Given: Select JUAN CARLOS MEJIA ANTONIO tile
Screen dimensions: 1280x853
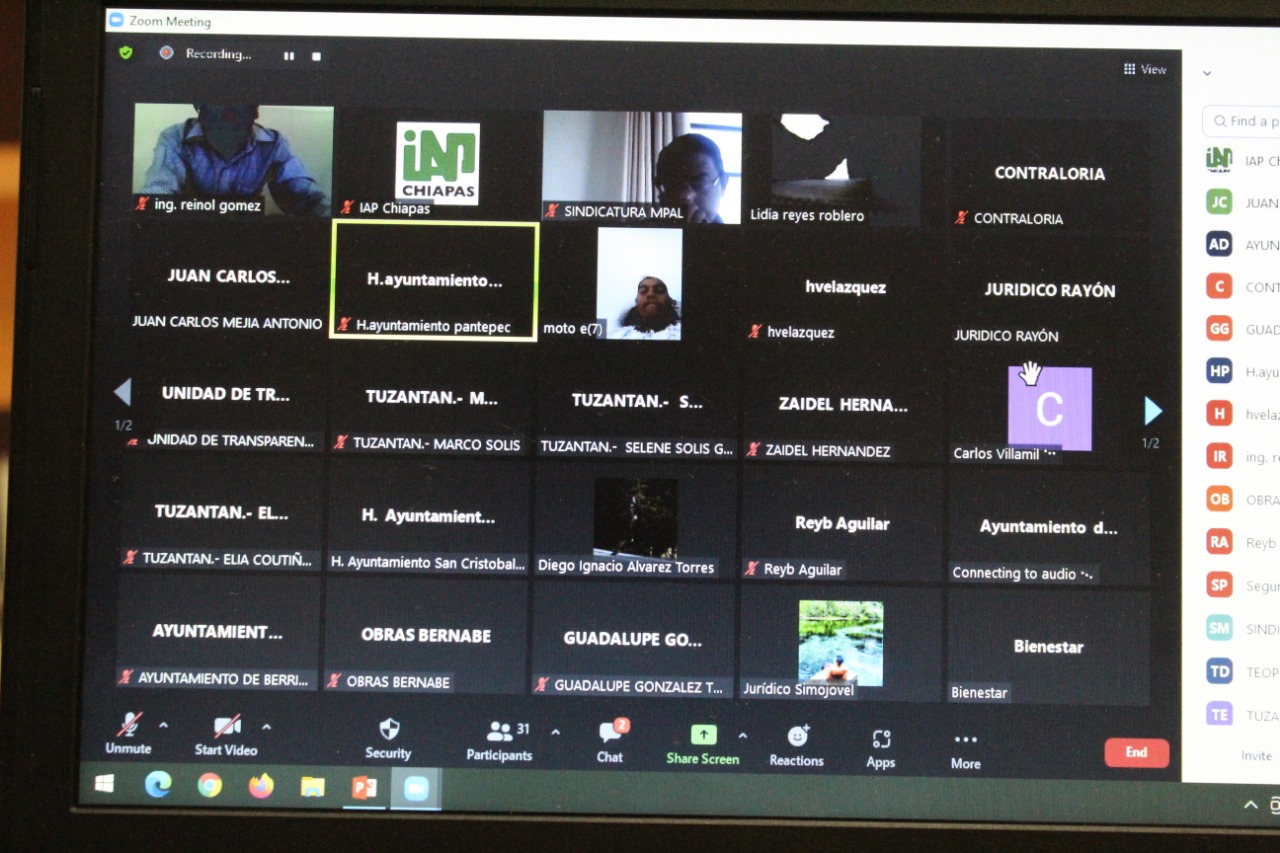Looking at the screenshot, I should pyautogui.click(x=228, y=277).
